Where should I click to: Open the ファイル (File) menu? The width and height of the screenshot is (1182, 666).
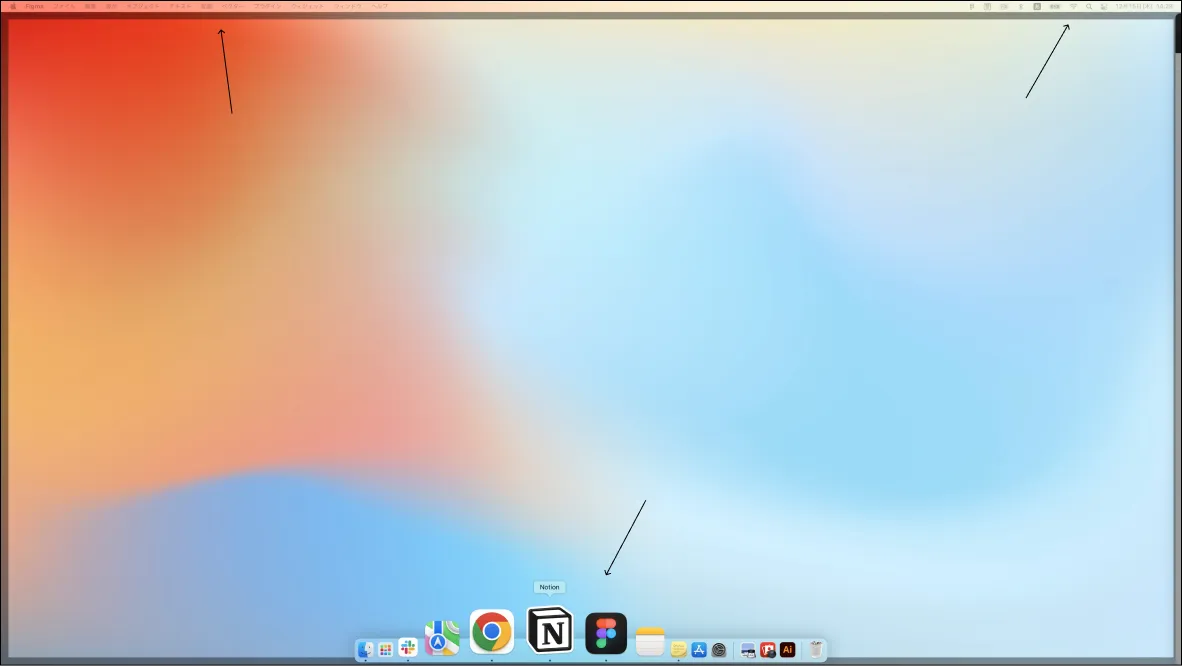63,6
